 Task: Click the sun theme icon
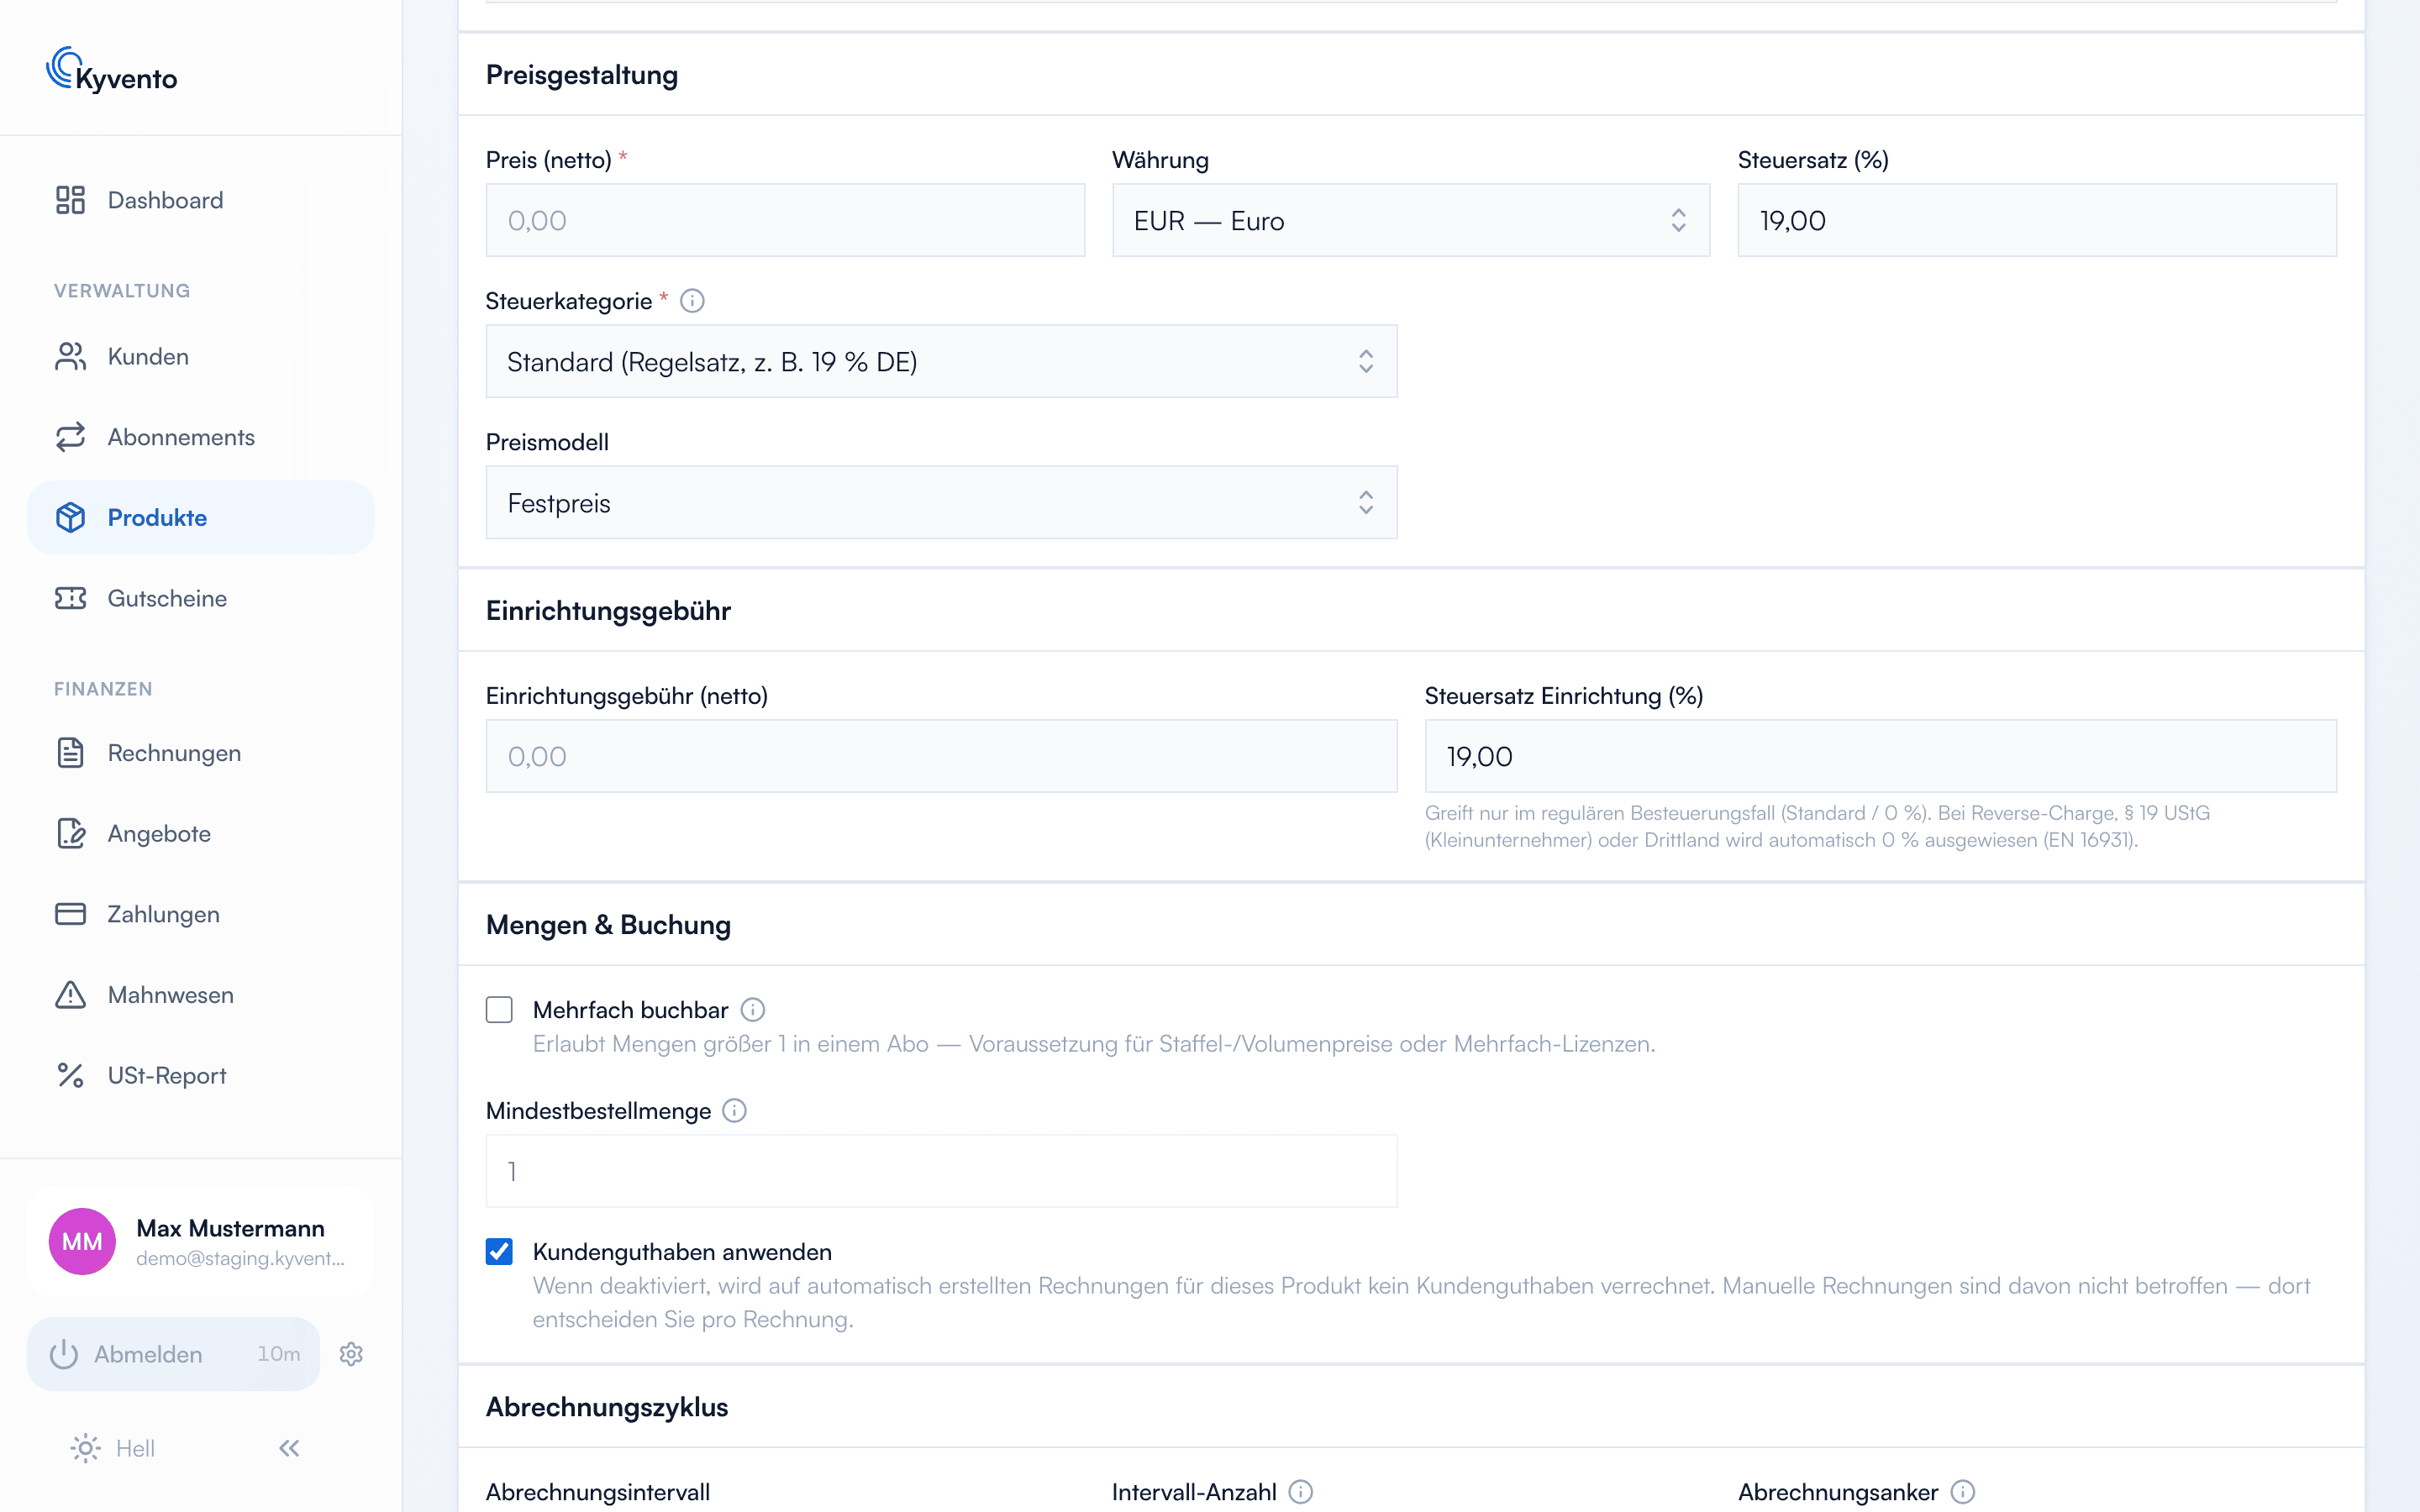pos(86,1448)
